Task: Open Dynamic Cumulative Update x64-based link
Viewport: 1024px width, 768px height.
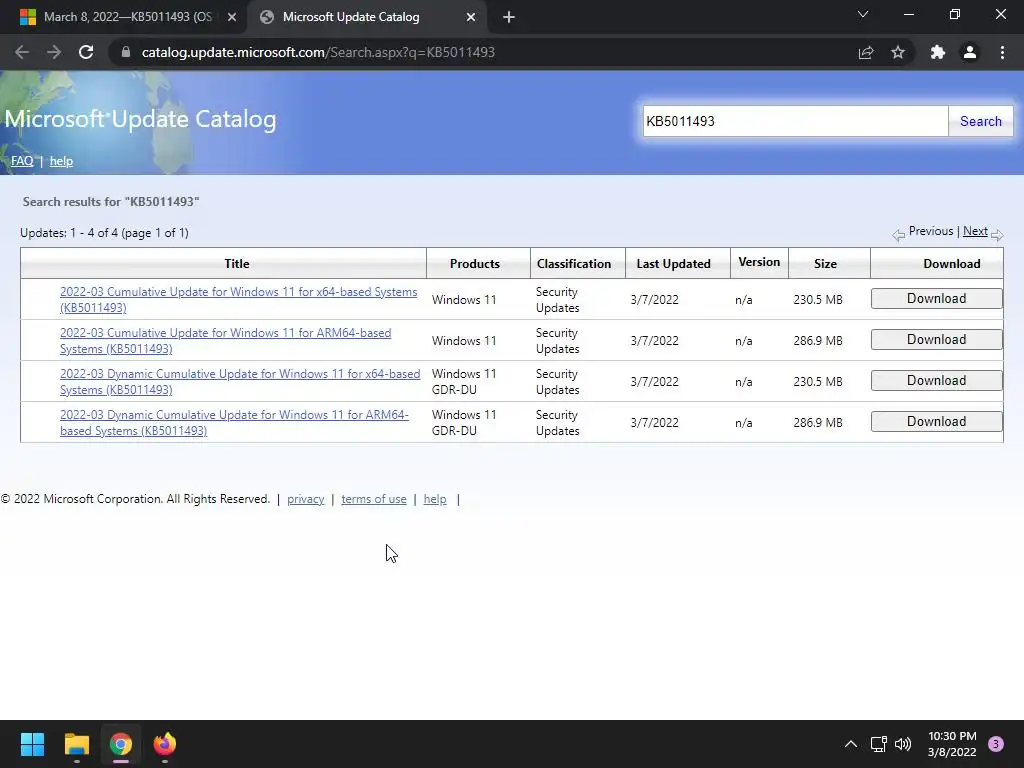Action: click(240, 382)
